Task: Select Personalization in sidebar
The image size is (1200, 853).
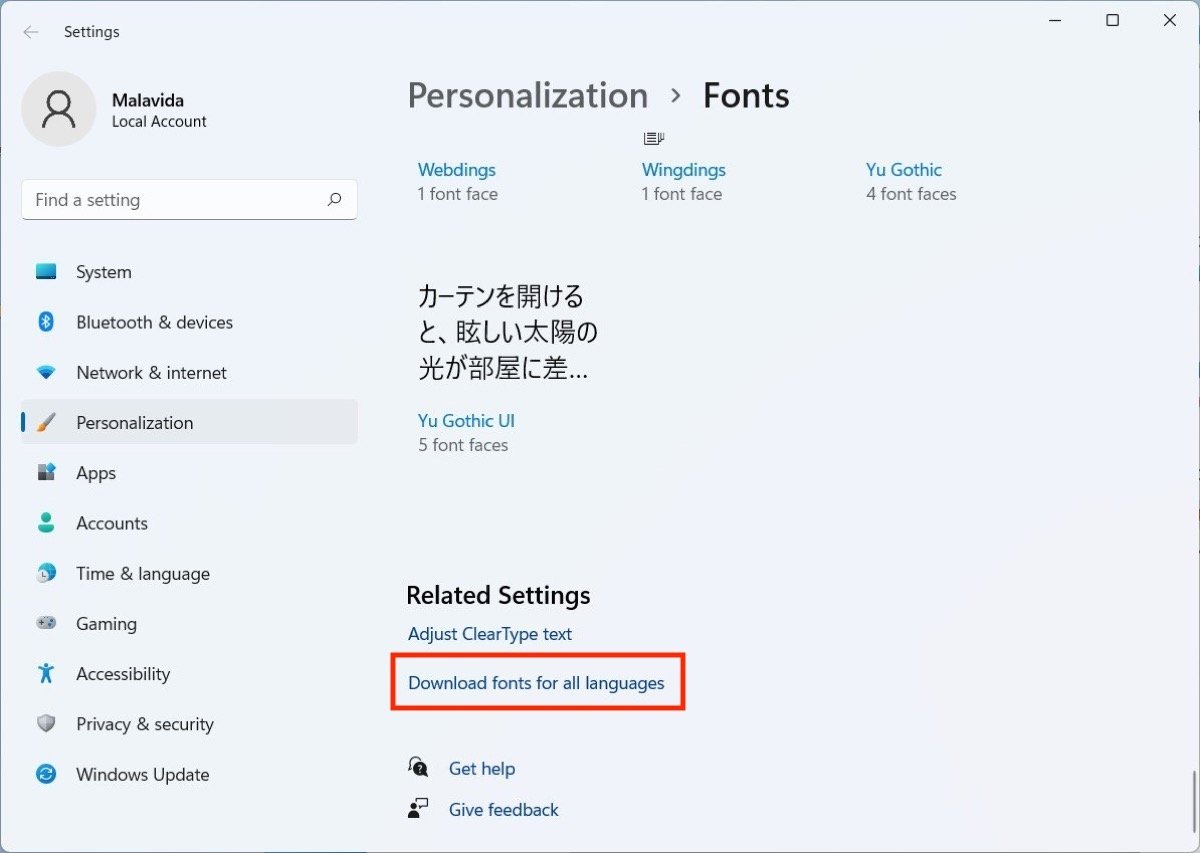Action: [189, 422]
